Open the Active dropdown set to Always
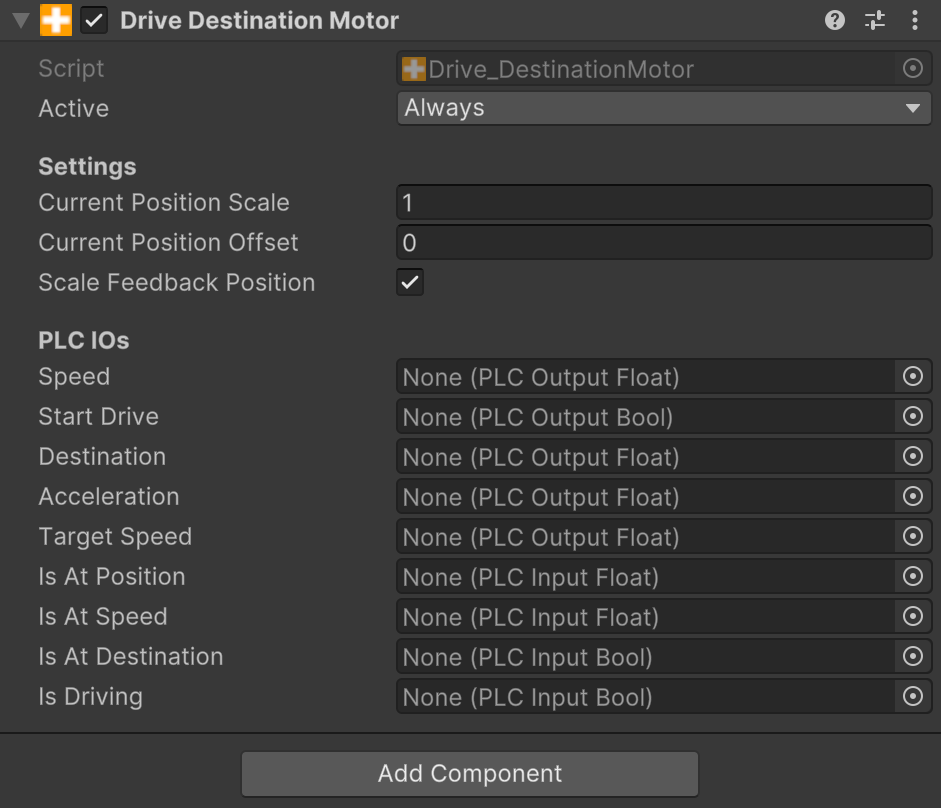This screenshot has width=941, height=808. pos(664,109)
